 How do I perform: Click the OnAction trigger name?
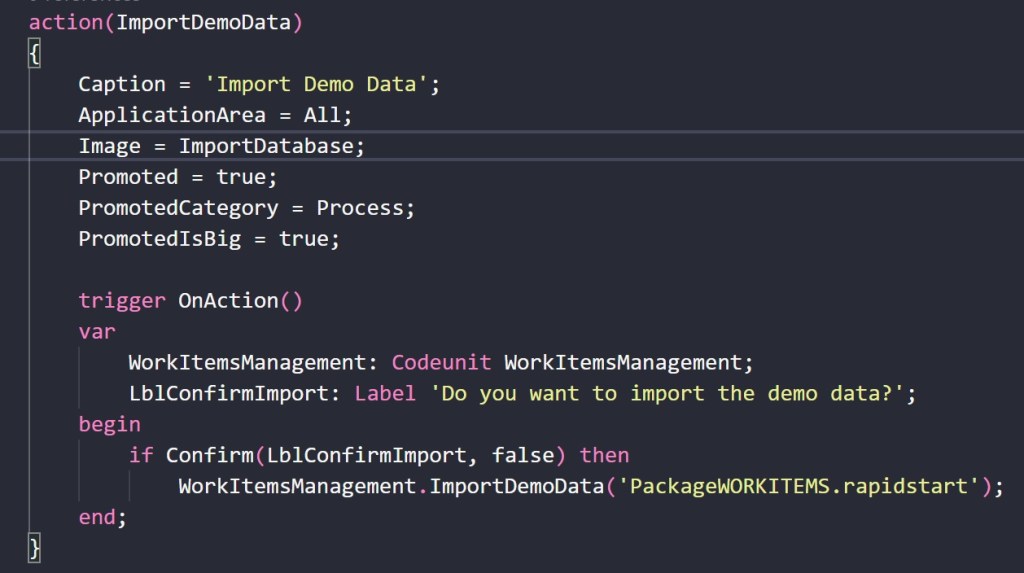(x=227, y=301)
